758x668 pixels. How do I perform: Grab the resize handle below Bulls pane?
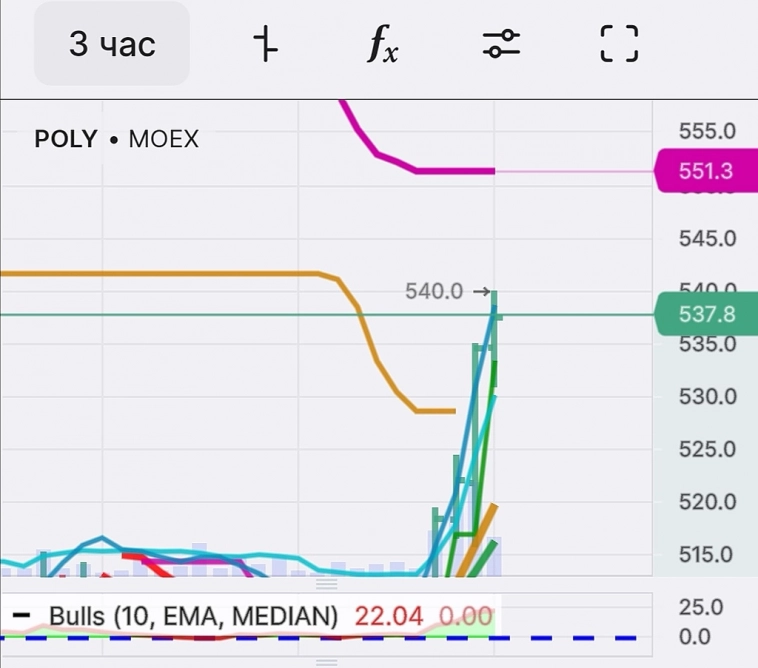[x=327, y=661]
